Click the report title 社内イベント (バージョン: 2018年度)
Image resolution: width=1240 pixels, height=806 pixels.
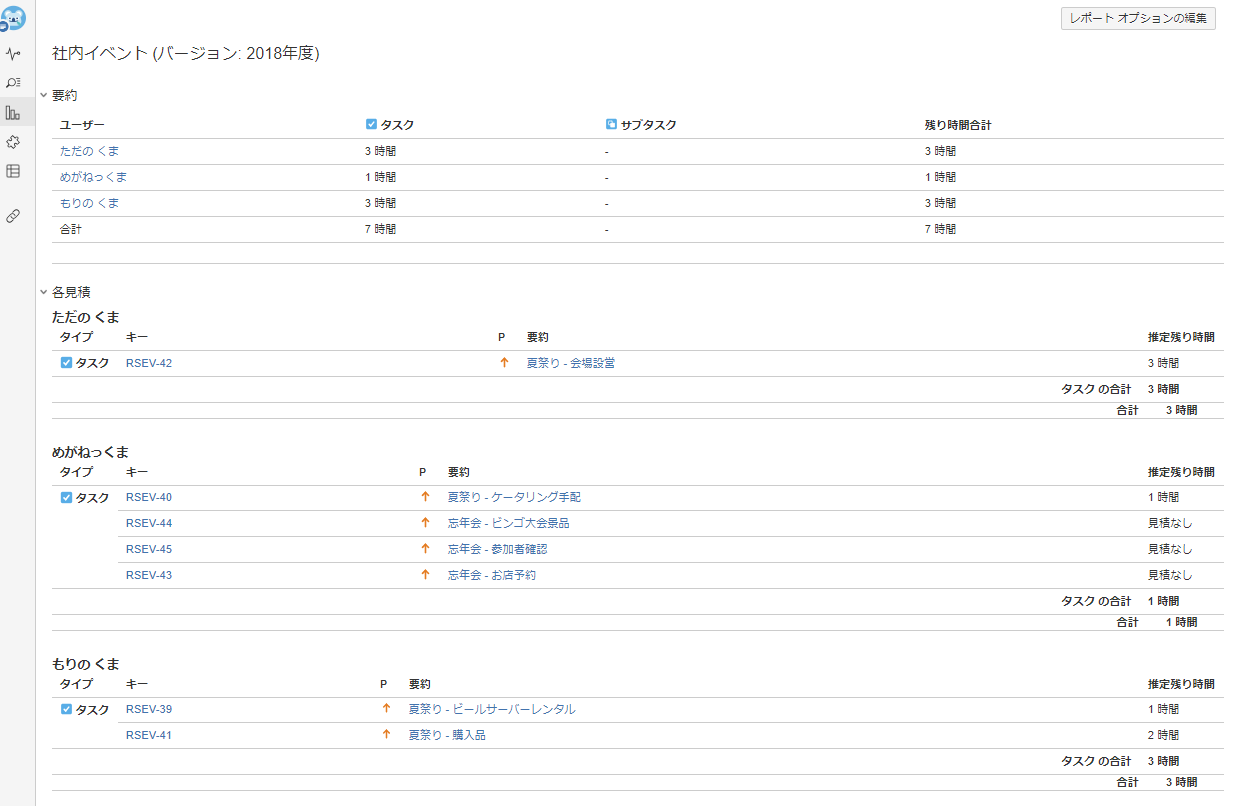186,54
